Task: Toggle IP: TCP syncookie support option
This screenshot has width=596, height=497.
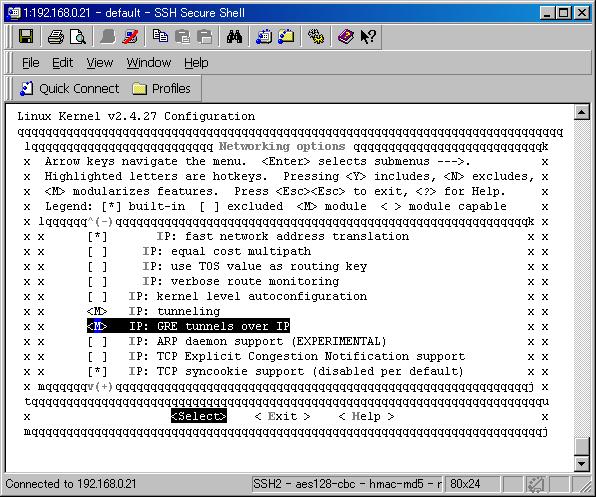Action: click(x=276, y=372)
